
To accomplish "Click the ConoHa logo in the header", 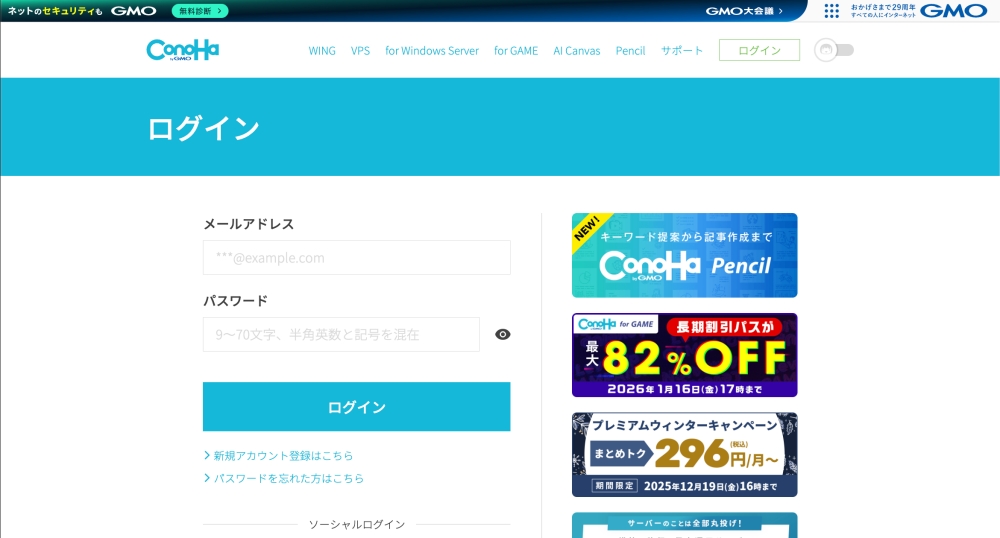I will (x=182, y=50).
